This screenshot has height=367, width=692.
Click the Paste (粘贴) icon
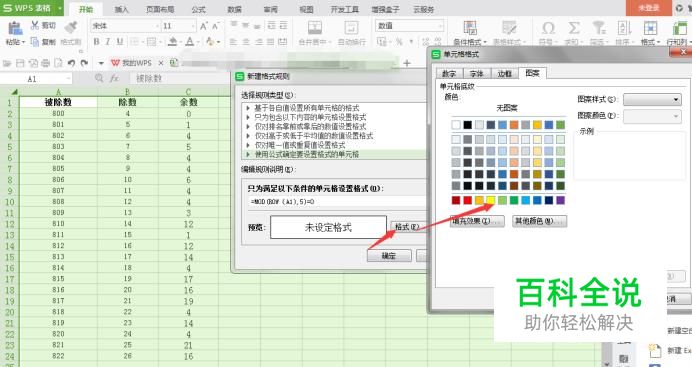pyautogui.click(x=15, y=28)
